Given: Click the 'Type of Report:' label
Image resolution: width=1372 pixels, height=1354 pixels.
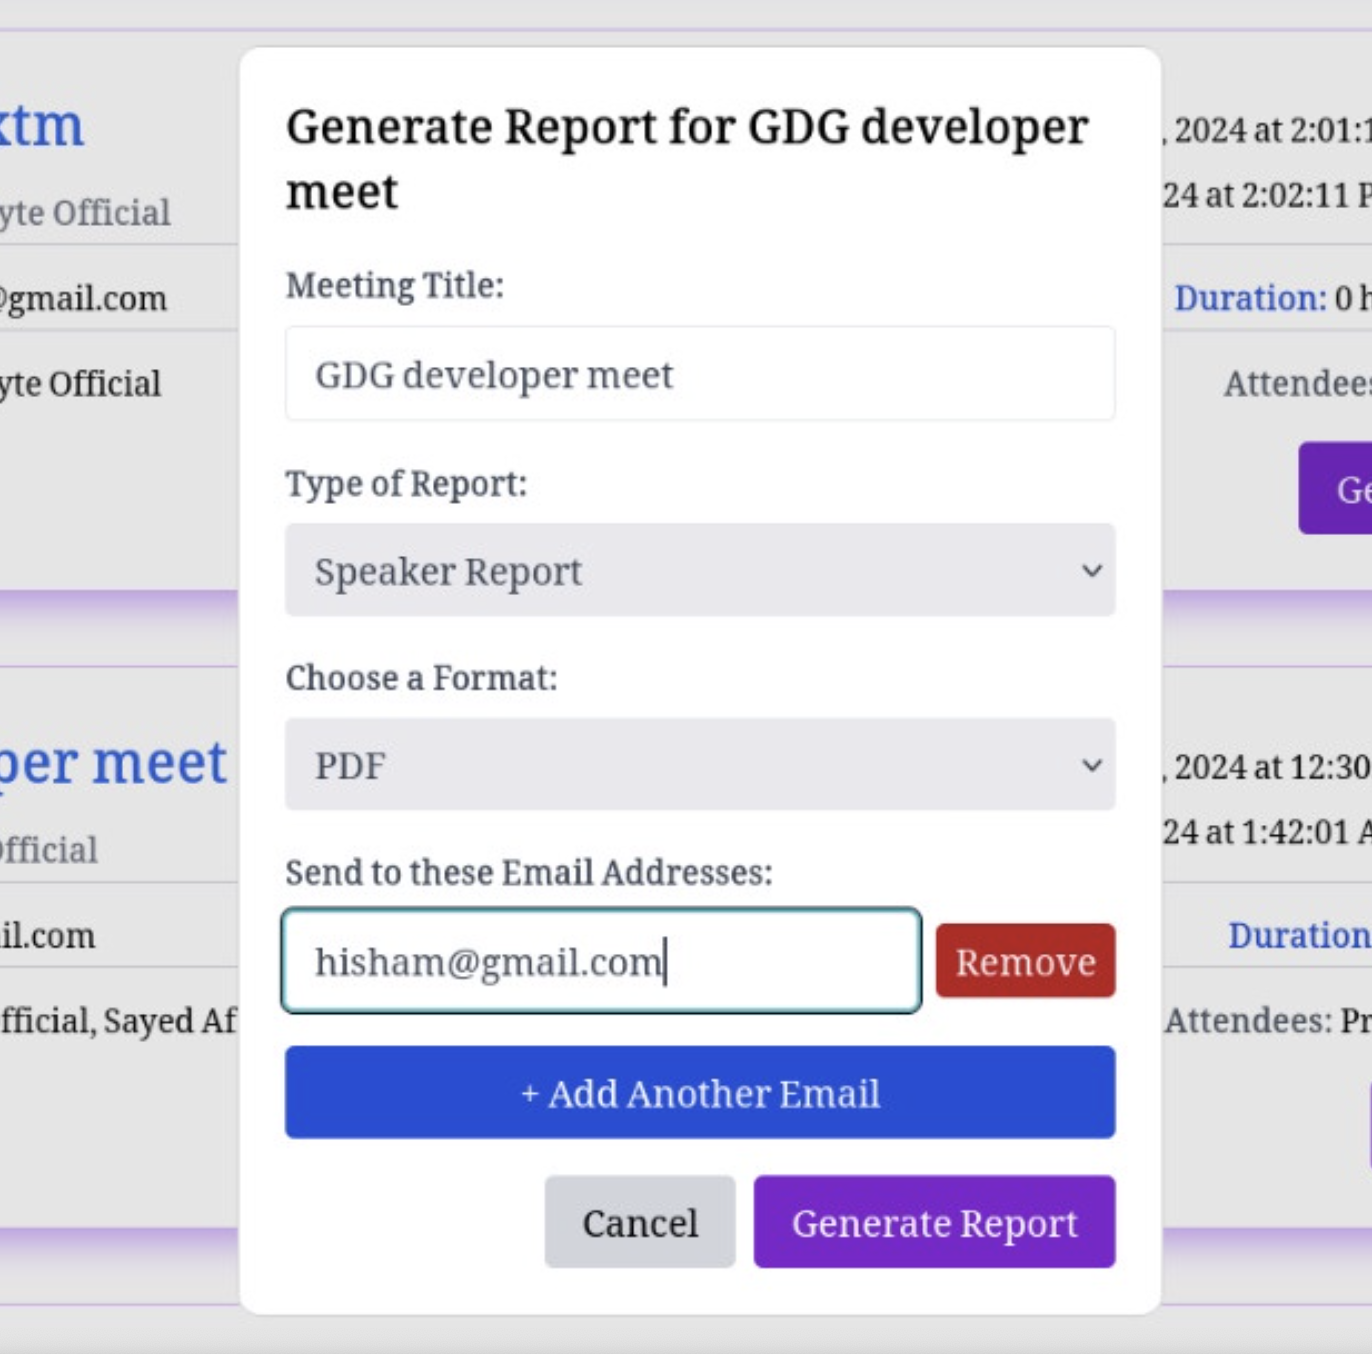Looking at the screenshot, I should [406, 484].
